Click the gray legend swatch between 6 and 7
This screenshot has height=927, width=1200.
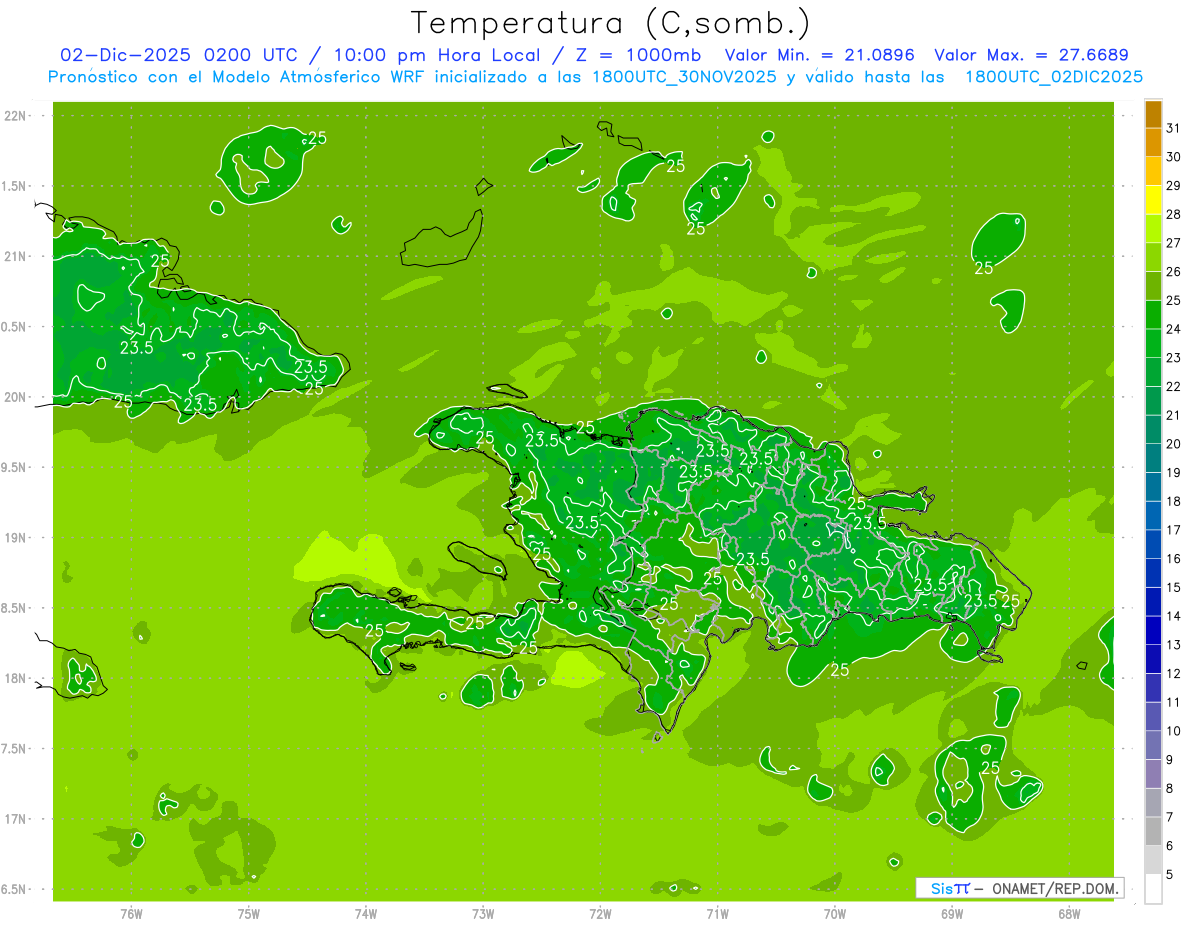pyautogui.click(x=1153, y=831)
